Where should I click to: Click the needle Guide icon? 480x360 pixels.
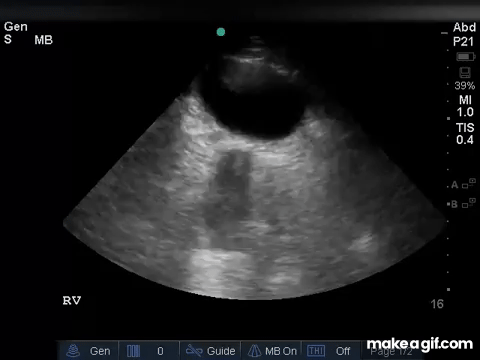point(194,350)
